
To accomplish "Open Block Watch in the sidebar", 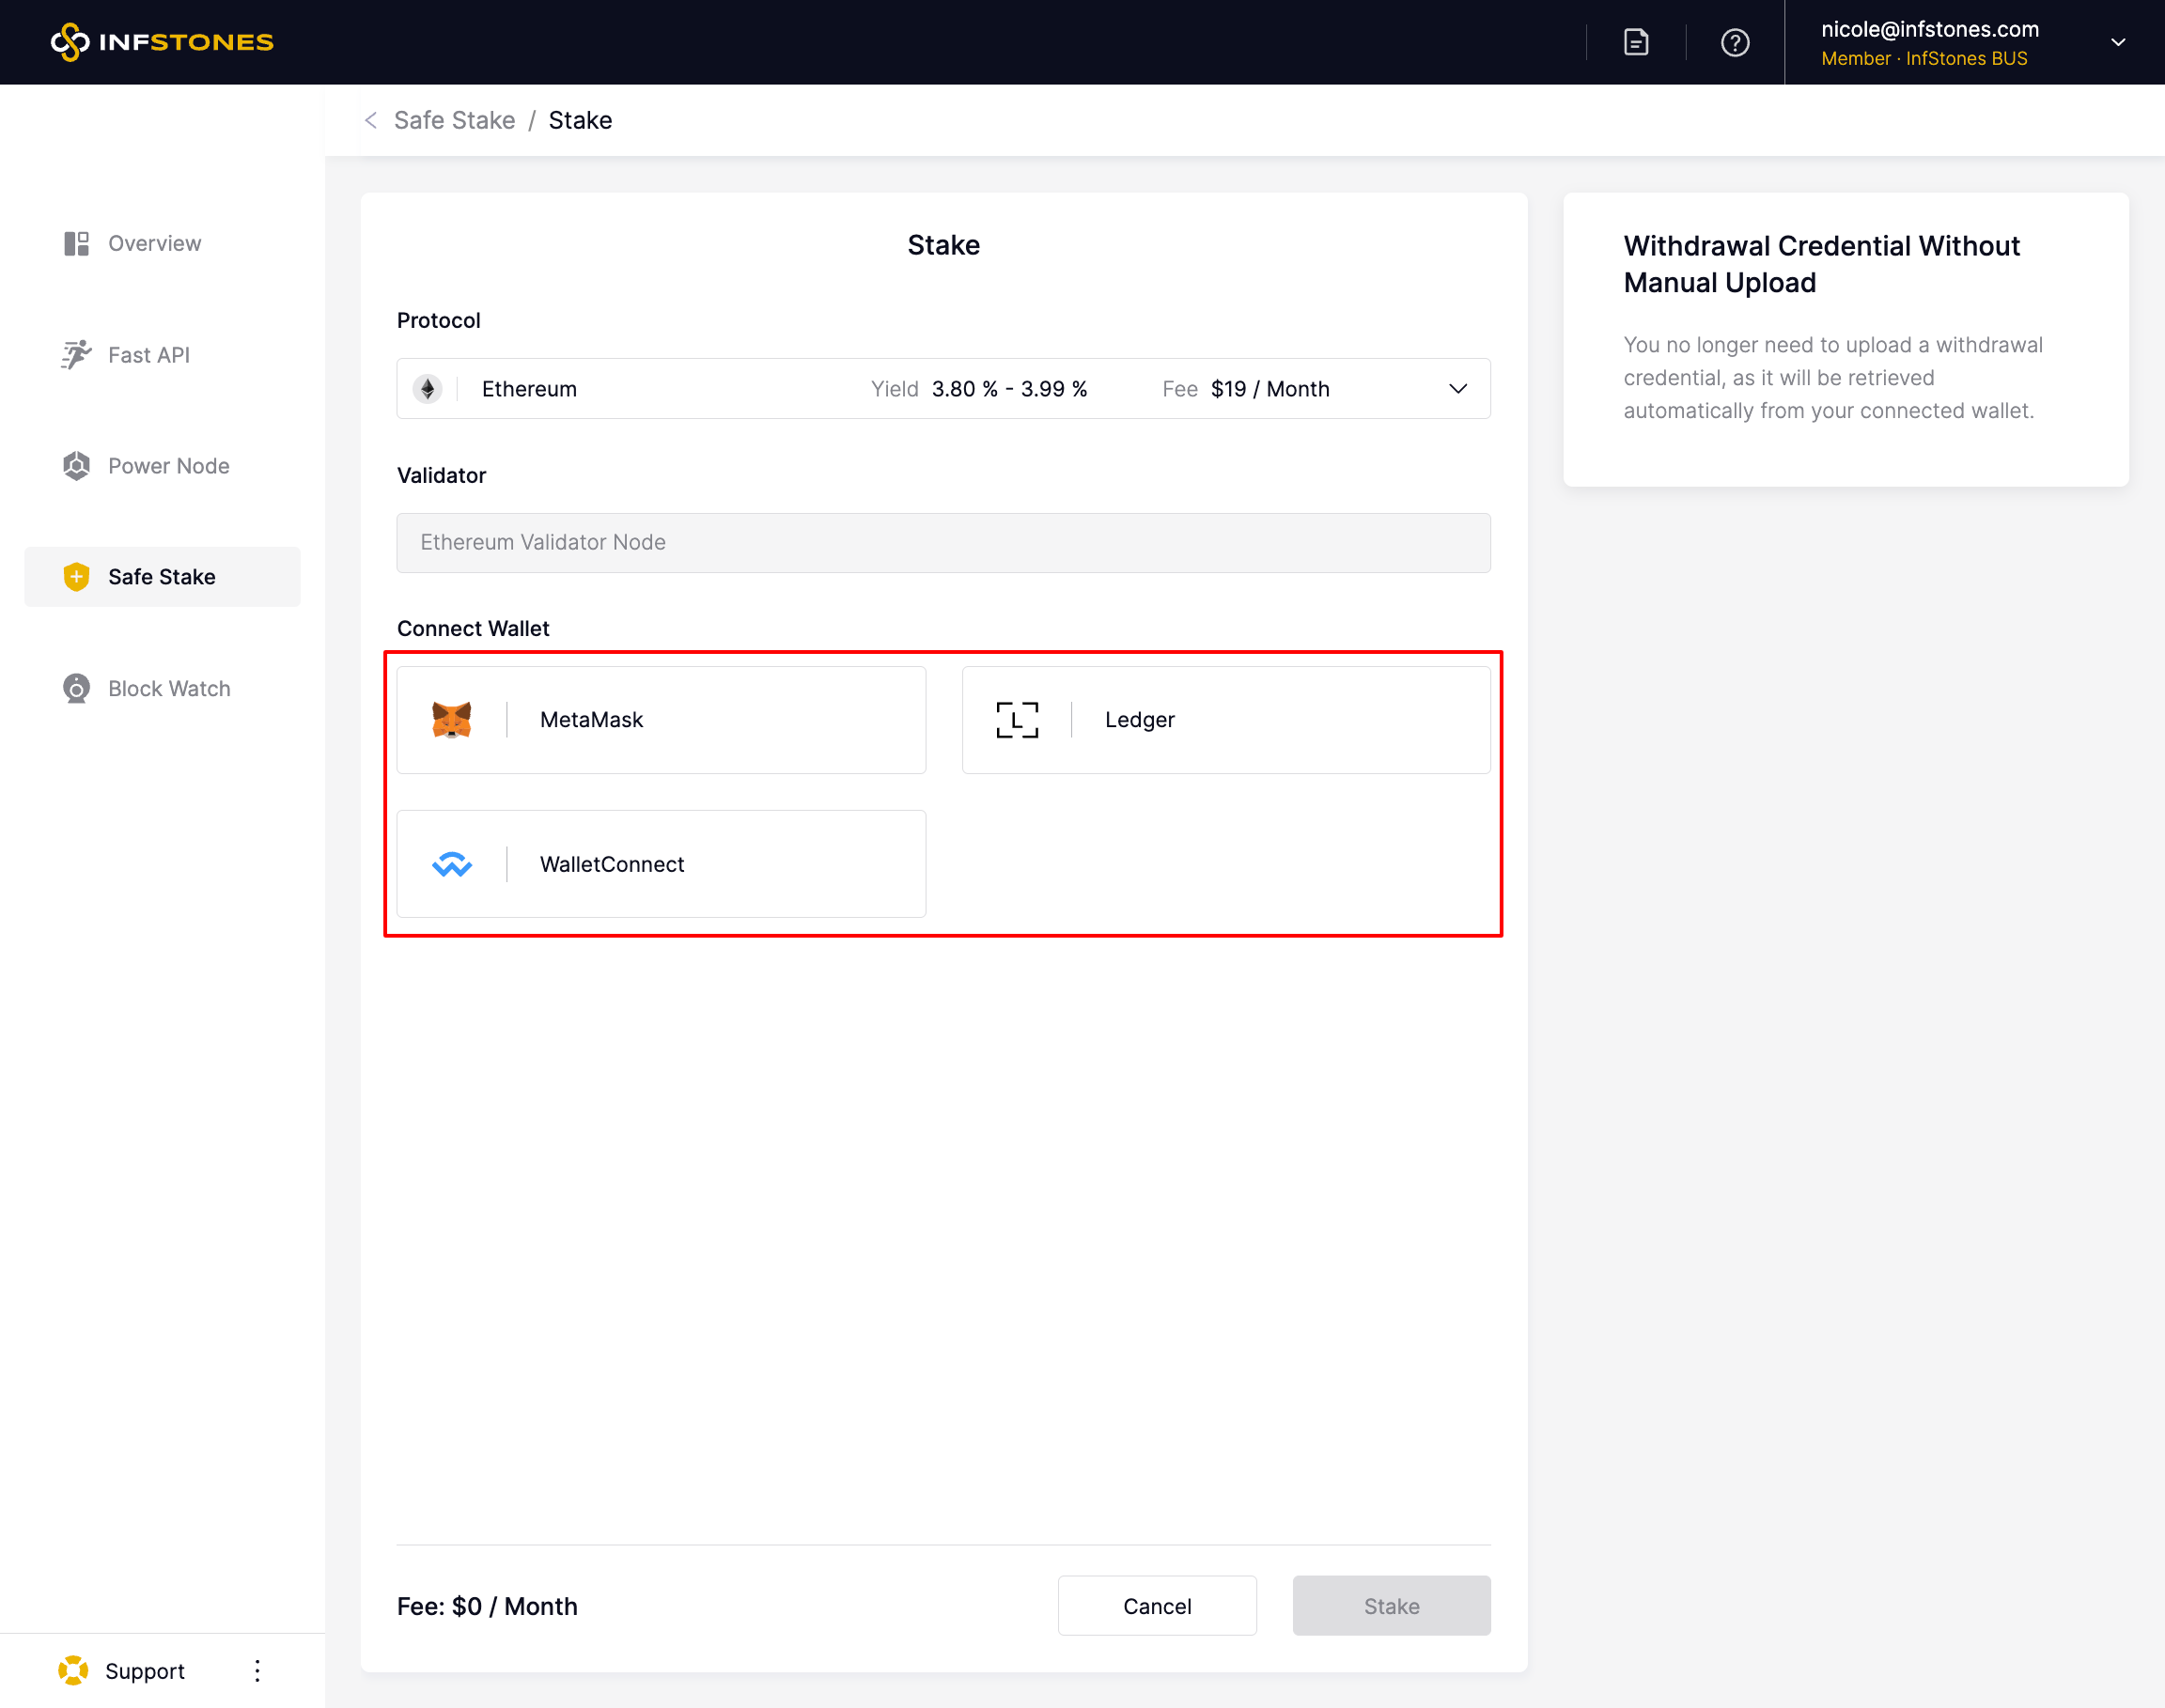I will coord(168,688).
